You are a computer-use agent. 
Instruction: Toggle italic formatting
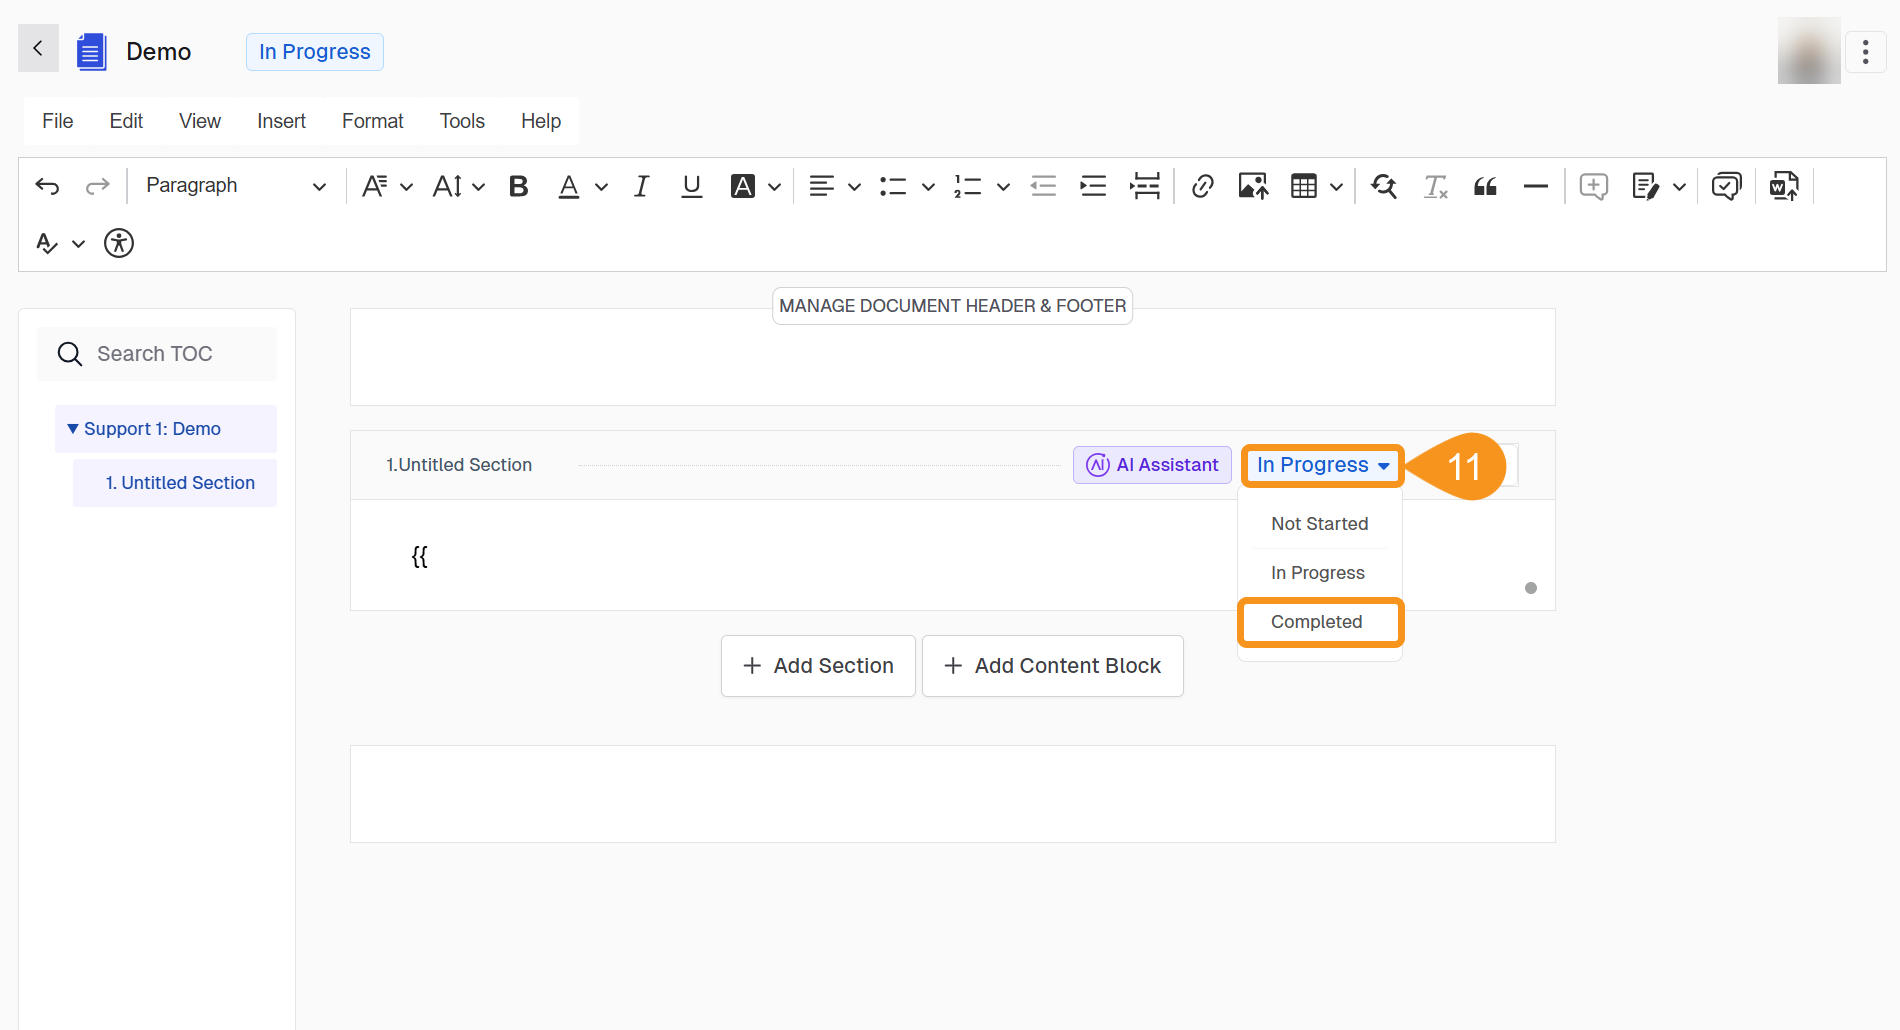coord(641,186)
